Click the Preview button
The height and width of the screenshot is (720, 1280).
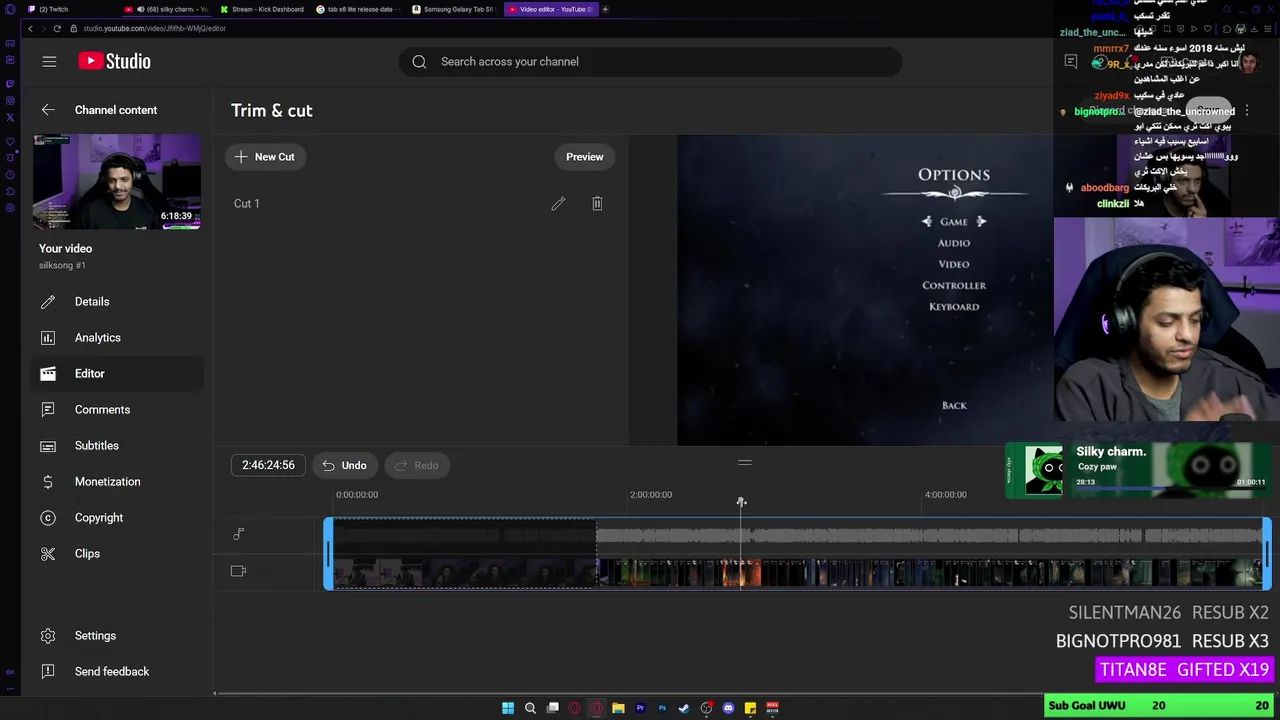[x=585, y=157]
